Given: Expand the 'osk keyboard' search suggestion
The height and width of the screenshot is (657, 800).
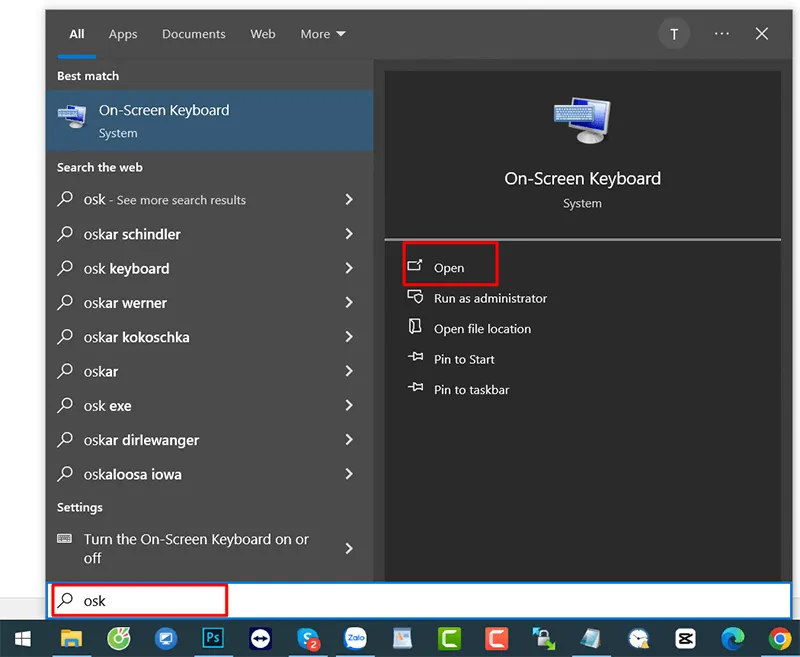Looking at the screenshot, I should pyautogui.click(x=349, y=268).
